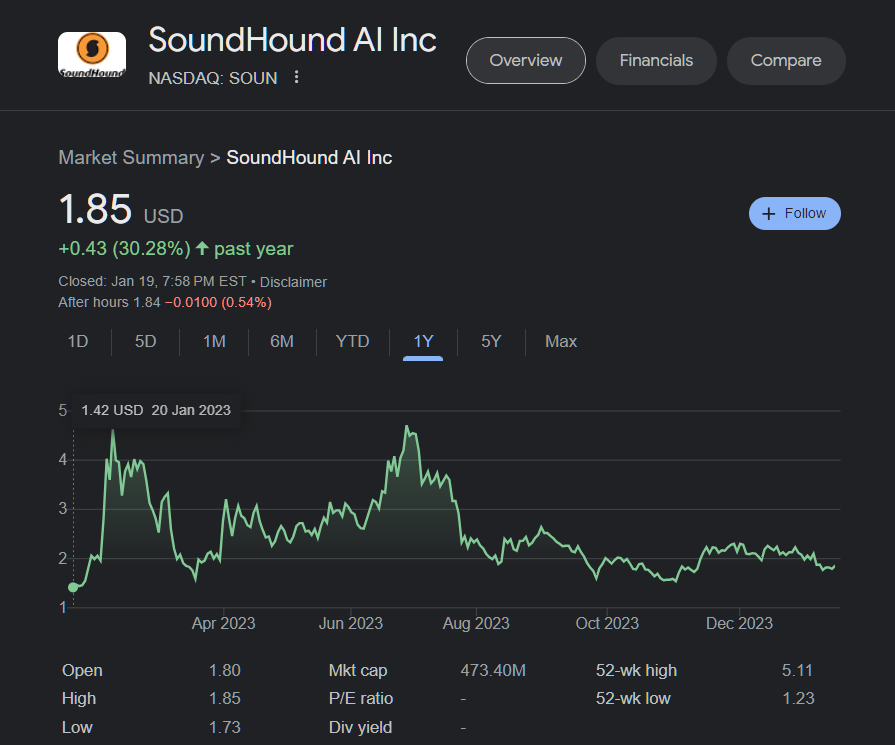Click the P/E ratio label
The image size is (895, 745).
pos(361,698)
